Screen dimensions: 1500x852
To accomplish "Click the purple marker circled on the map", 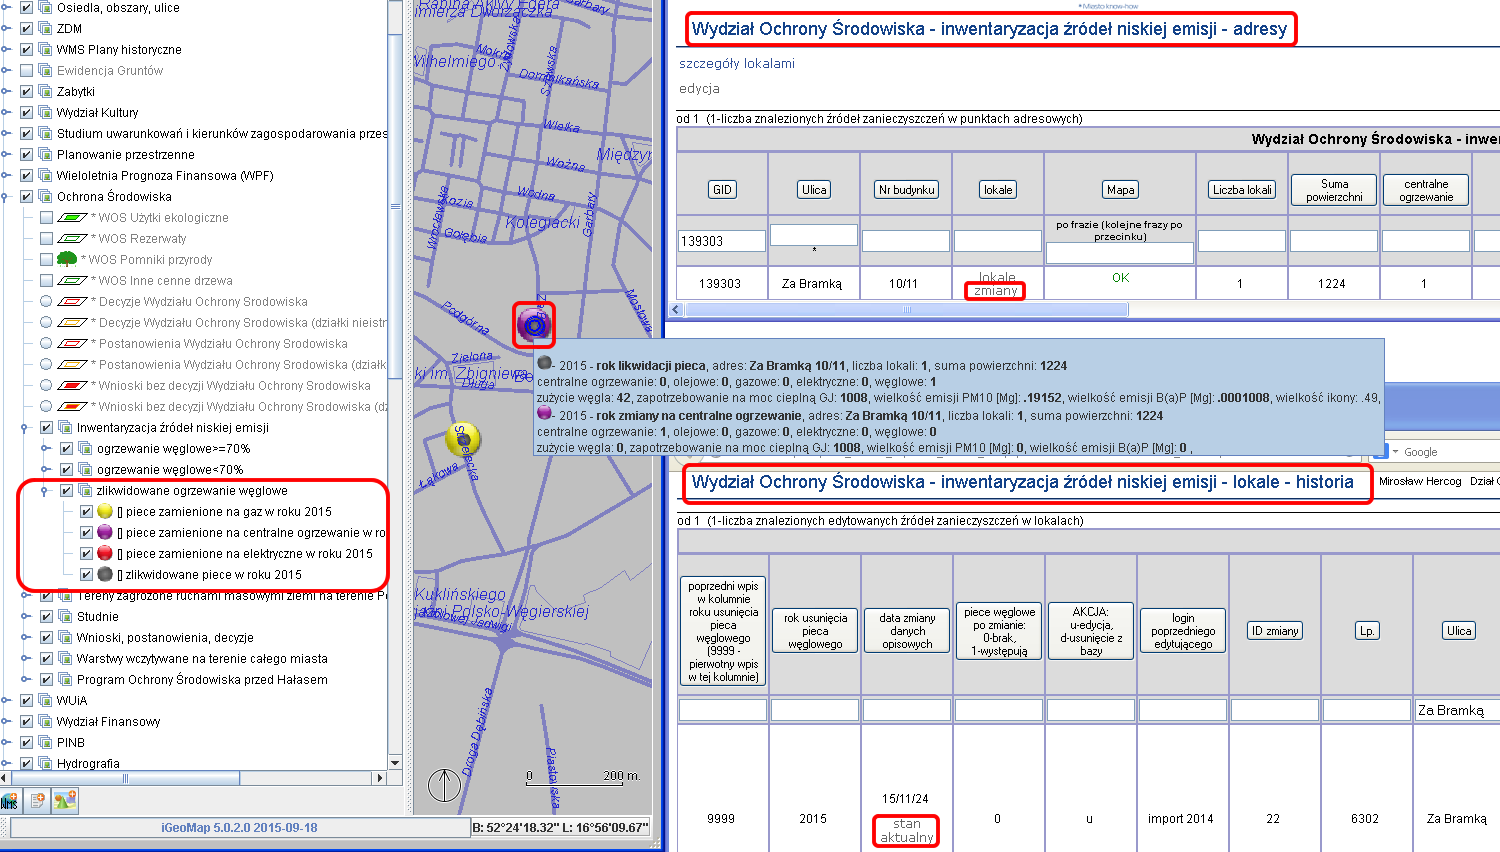I will click(534, 324).
